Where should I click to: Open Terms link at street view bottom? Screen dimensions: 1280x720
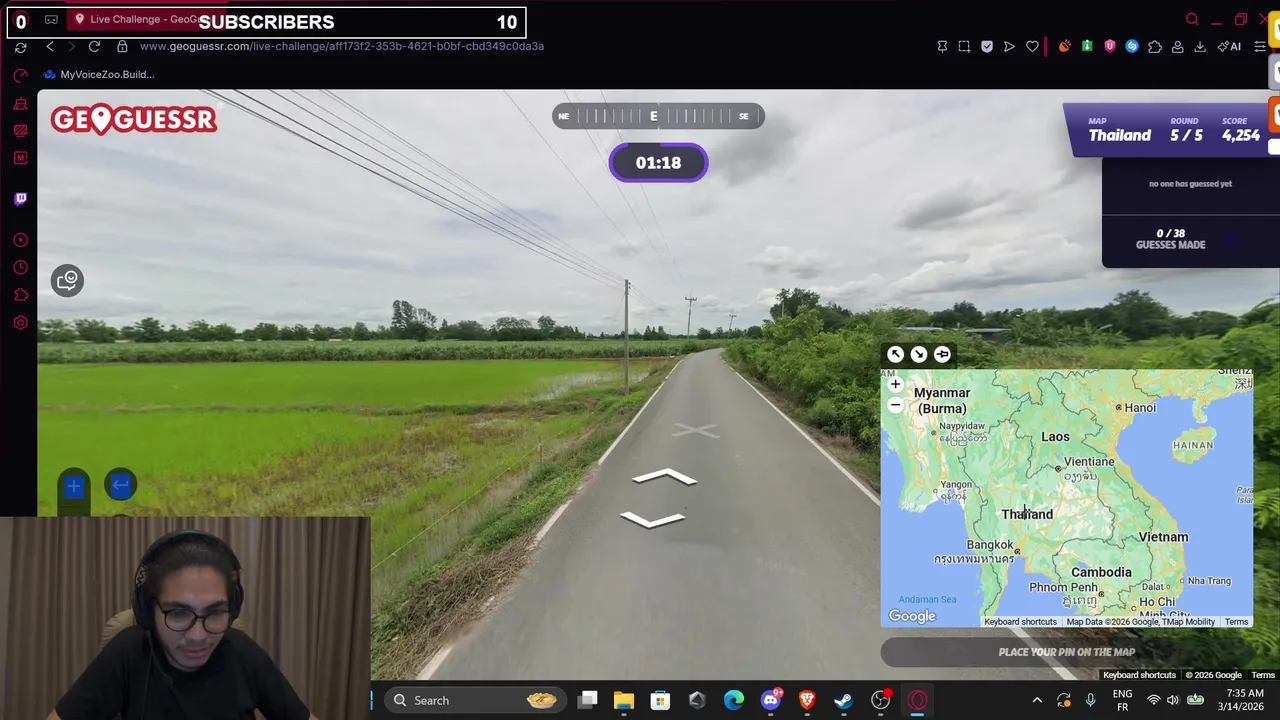click(1263, 675)
